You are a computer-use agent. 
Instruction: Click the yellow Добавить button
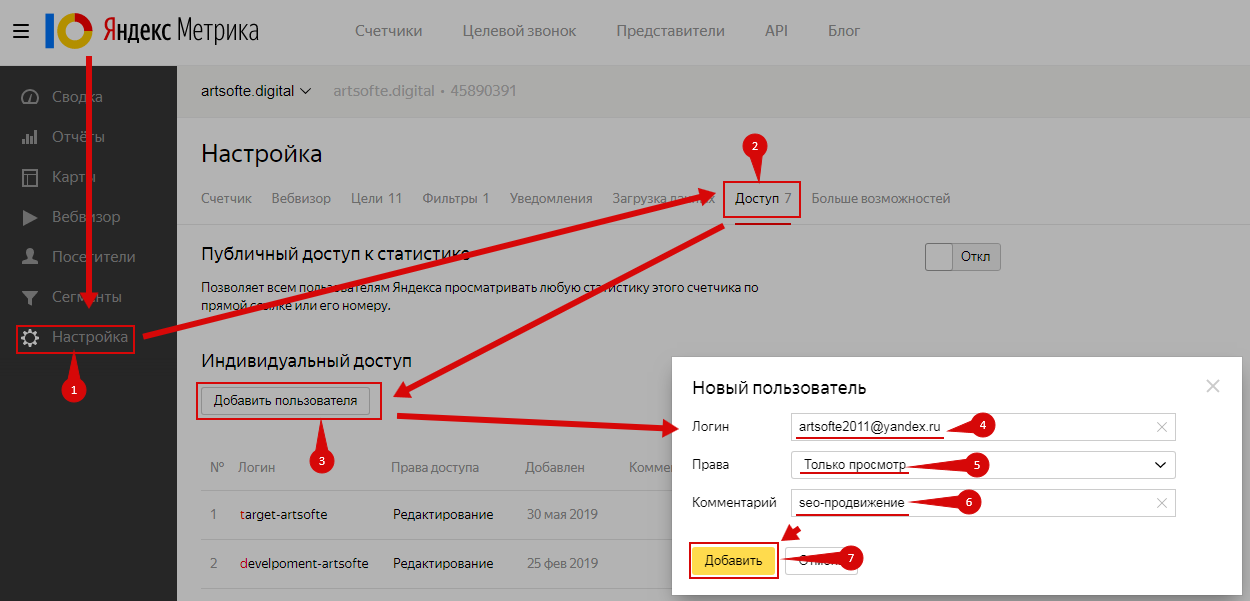(733, 560)
